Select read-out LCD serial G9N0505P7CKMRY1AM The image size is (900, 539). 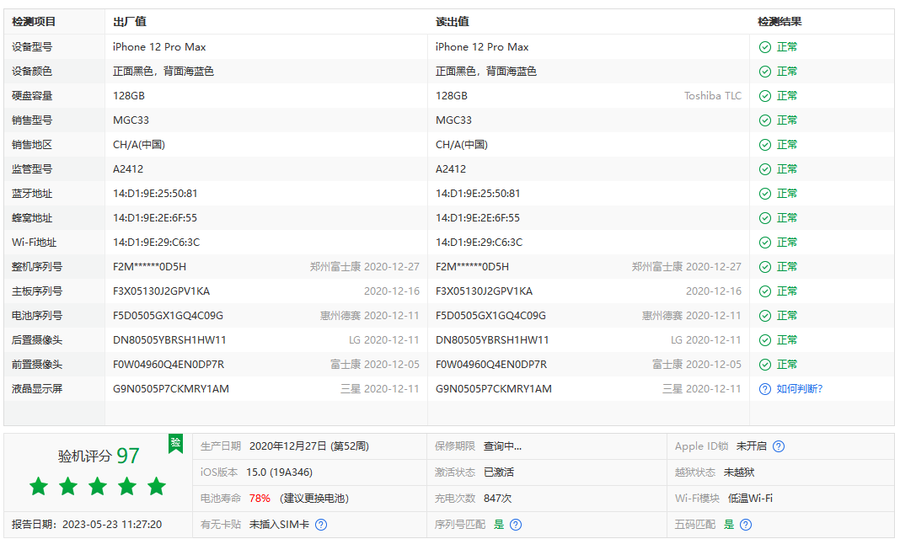pyautogui.click(x=494, y=389)
